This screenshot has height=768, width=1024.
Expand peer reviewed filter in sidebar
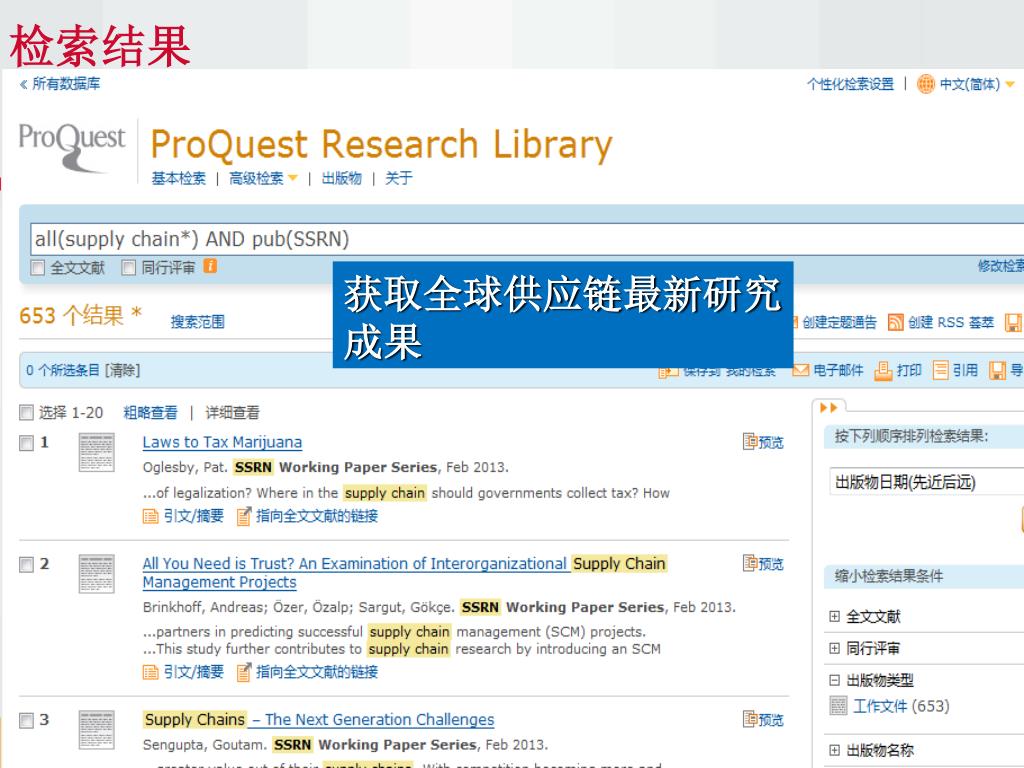(x=834, y=648)
